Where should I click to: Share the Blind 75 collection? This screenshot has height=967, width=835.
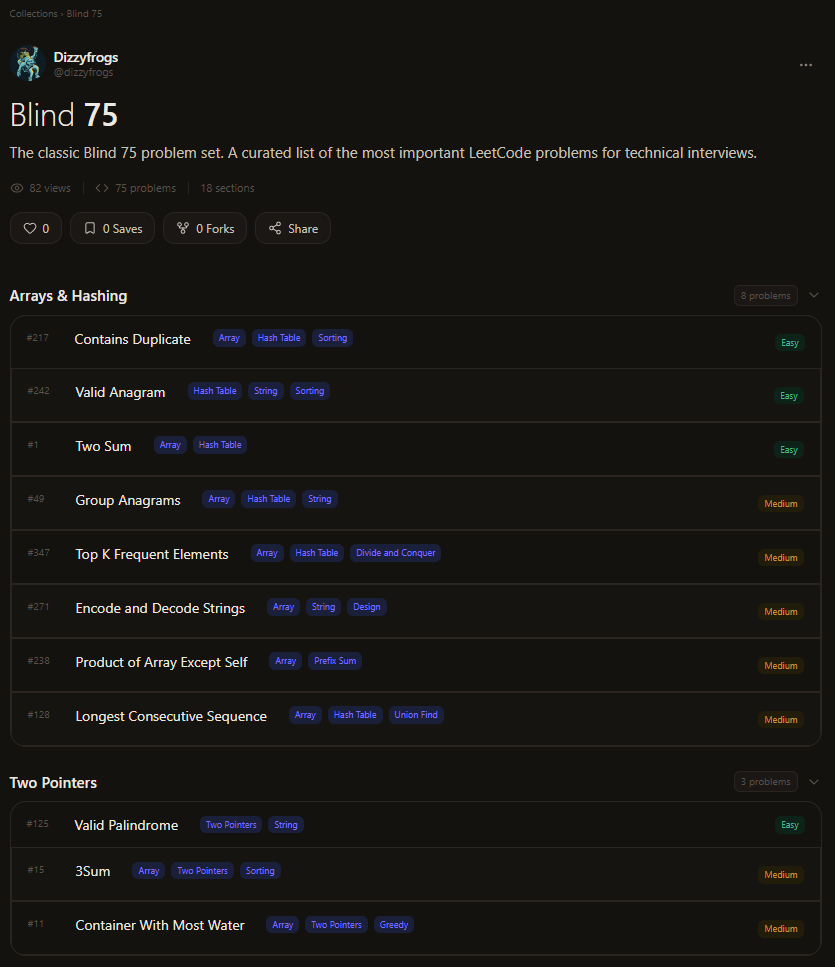click(x=292, y=228)
